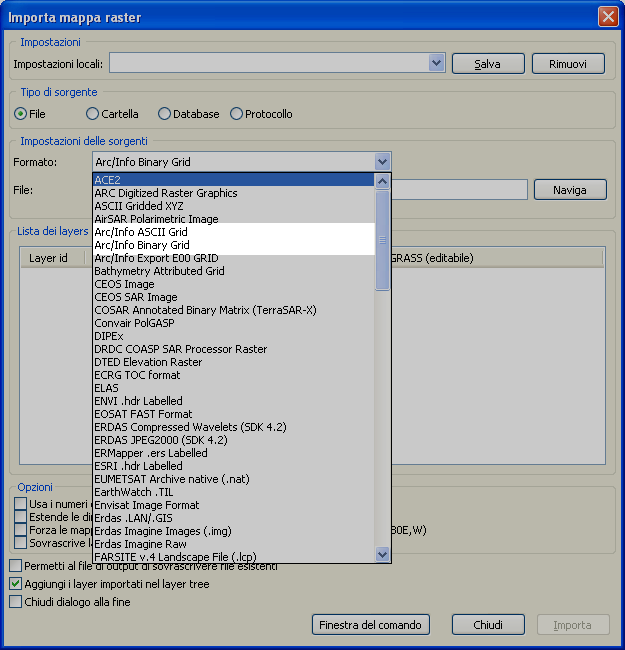Collapse the Formato combo box arrow

click(382, 161)
